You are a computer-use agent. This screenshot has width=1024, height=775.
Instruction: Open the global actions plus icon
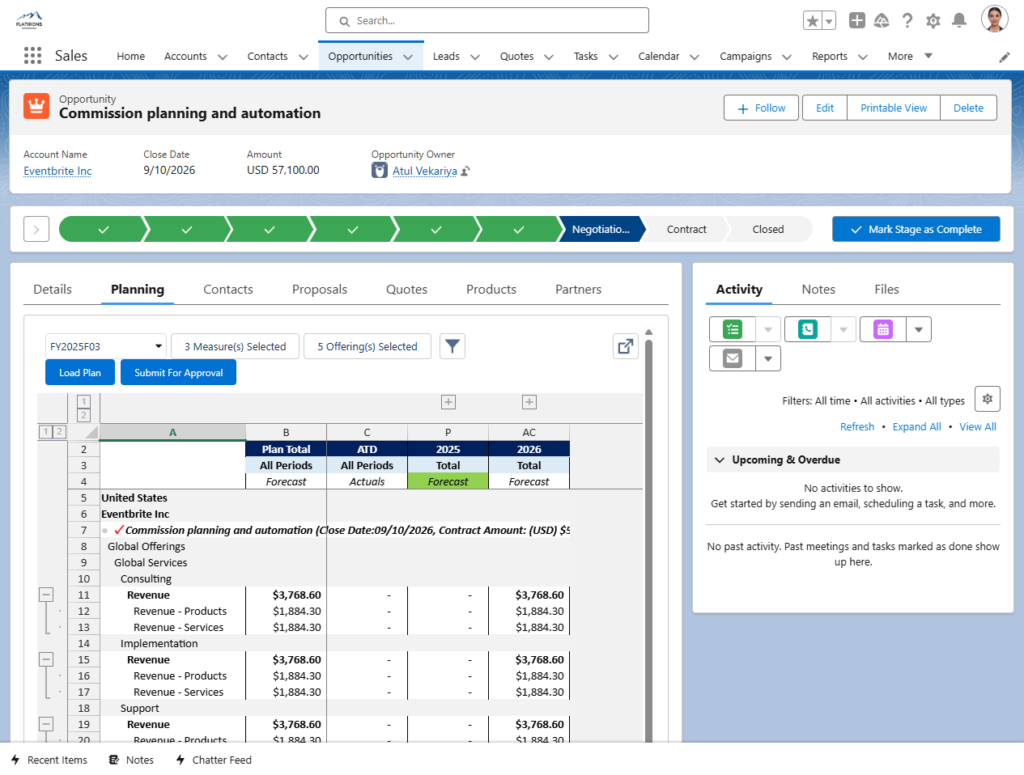[857, 21]
